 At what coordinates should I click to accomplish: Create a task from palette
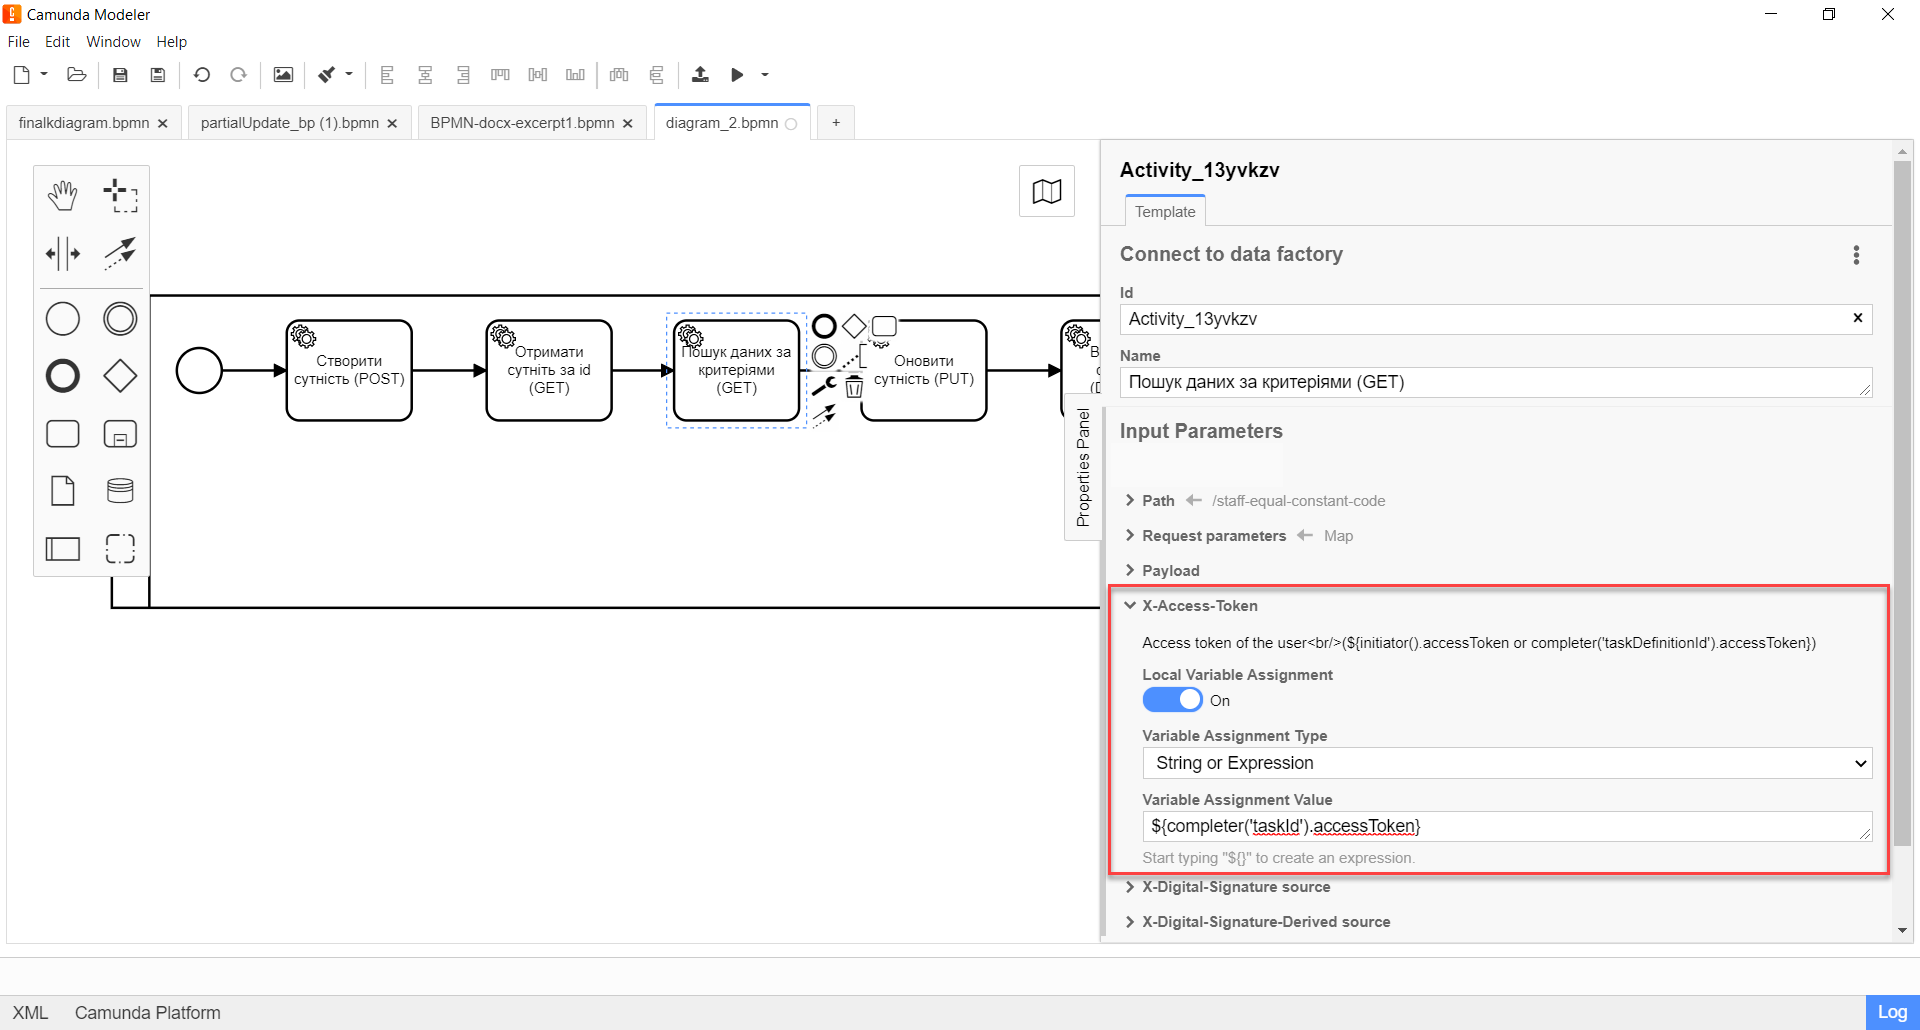click(62, 434)
